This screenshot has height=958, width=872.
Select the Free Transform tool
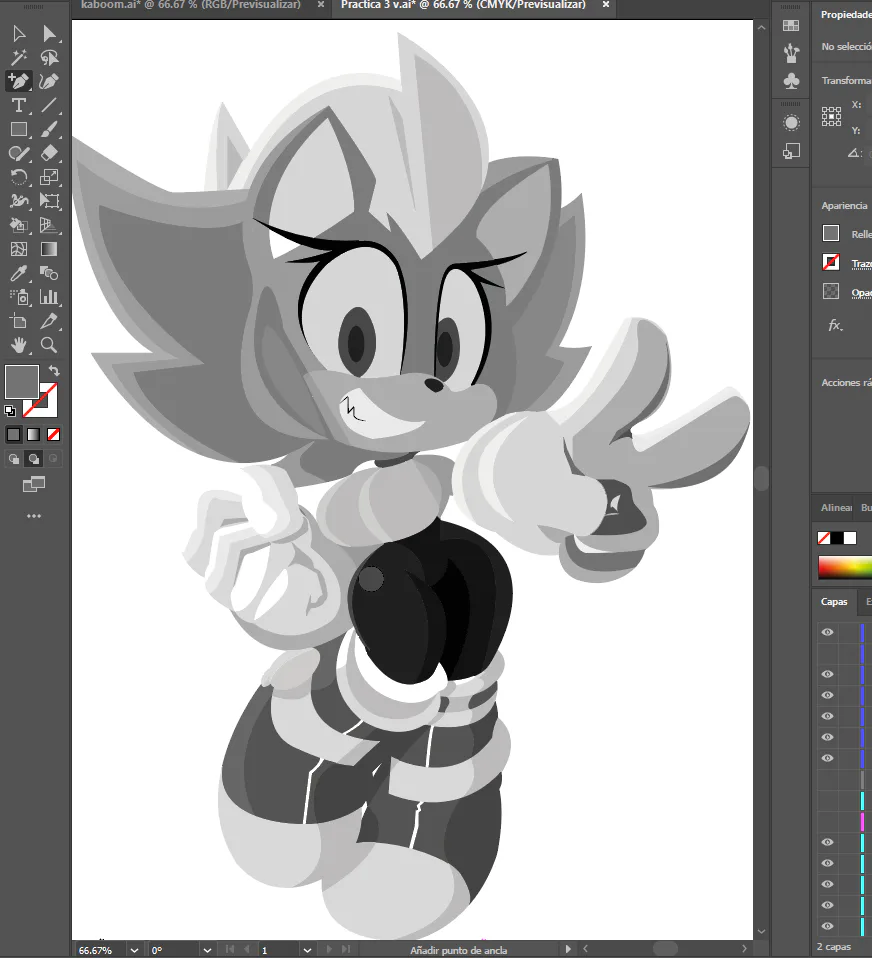coord(49,201)
